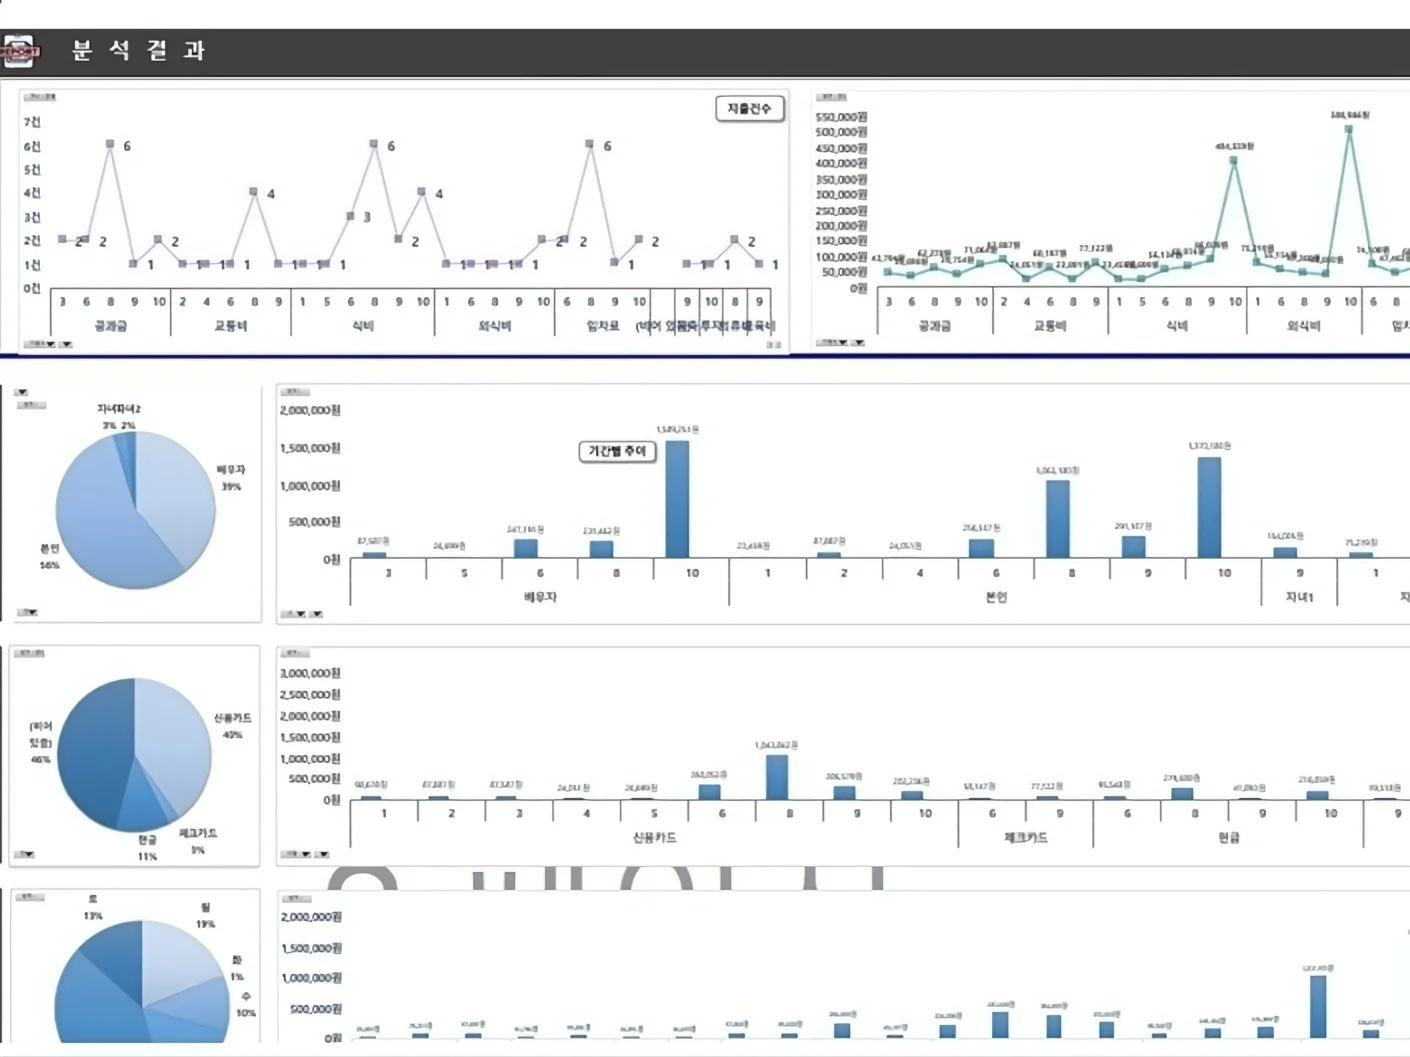The image size is (1410, 1057).
Task: Open top field button of 기간별 추이 bar chart
Action: tap(295, 392)
